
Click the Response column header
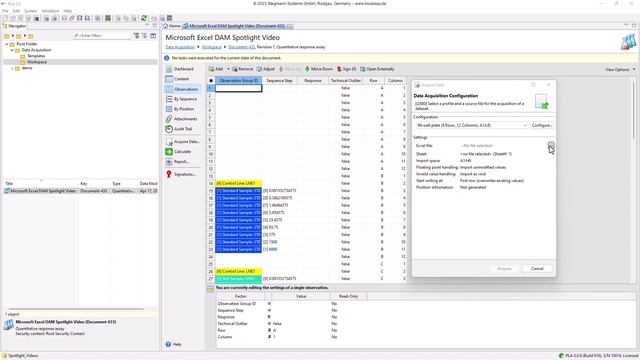point(313,81)
